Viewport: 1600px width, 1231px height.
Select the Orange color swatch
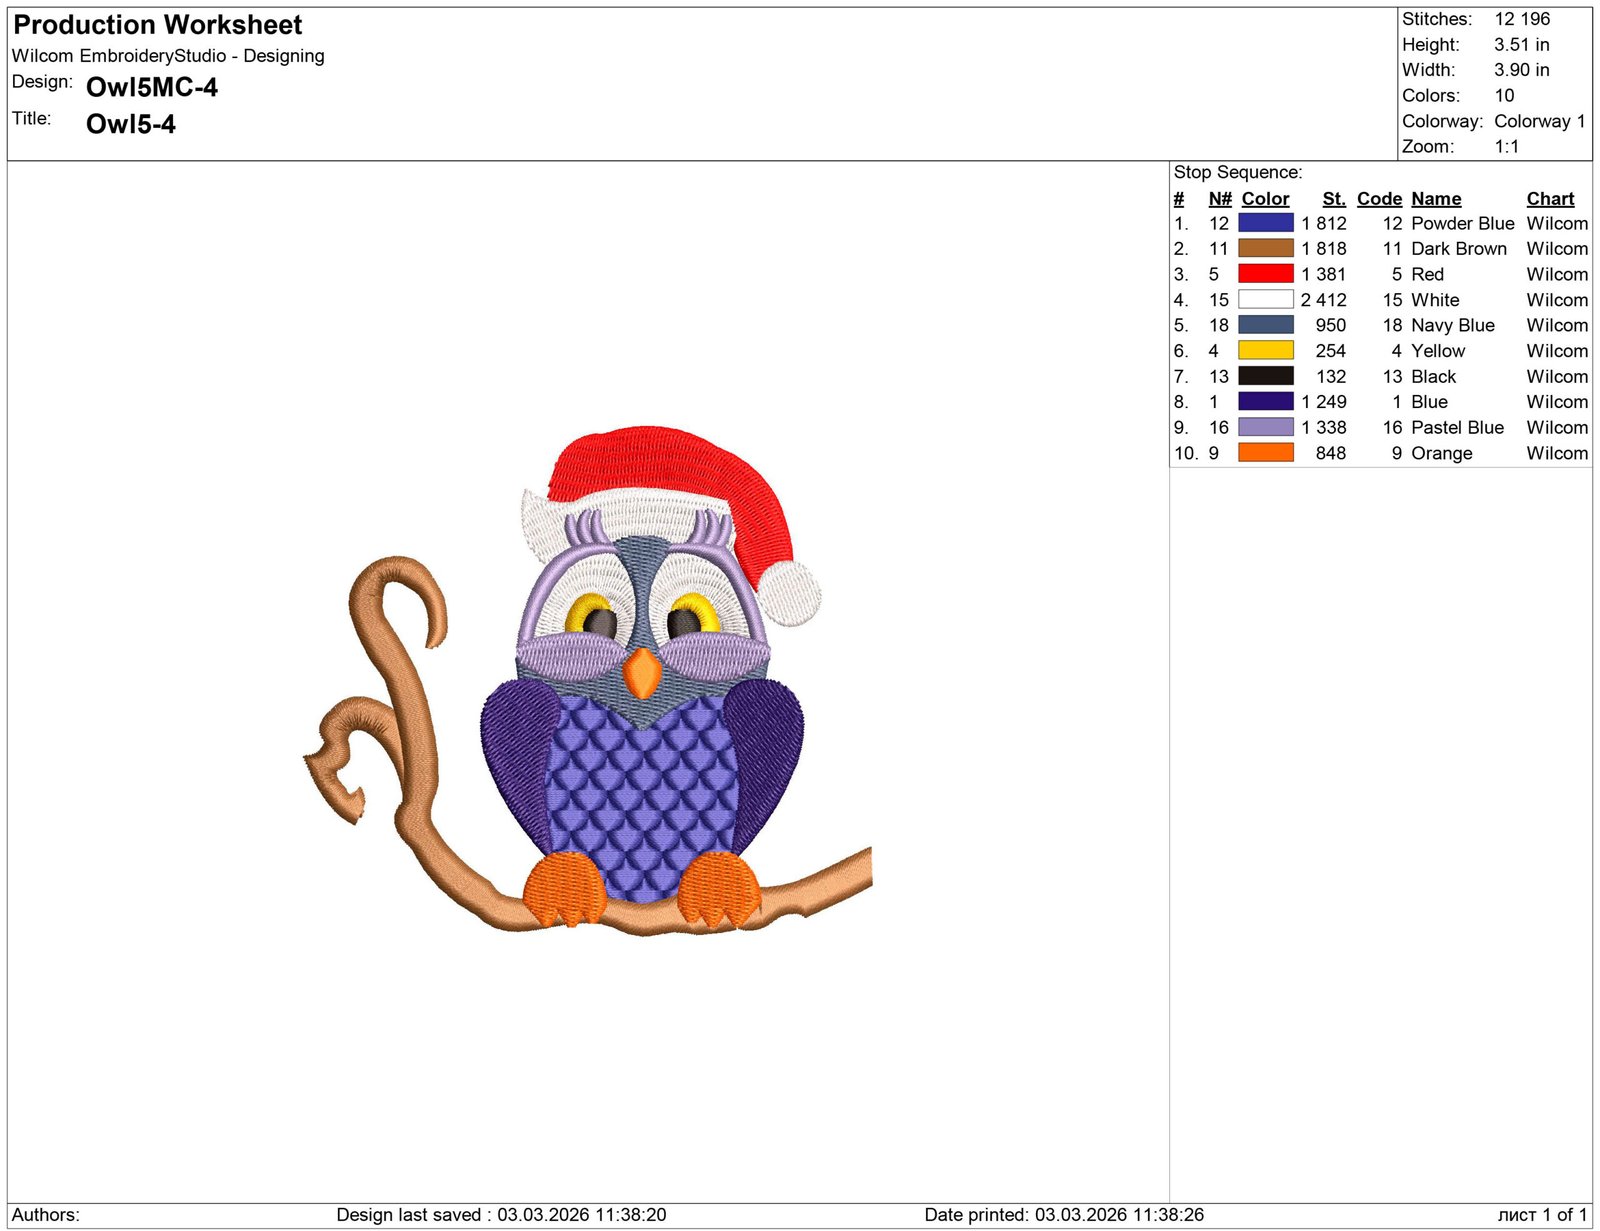tap(1265, 453)
